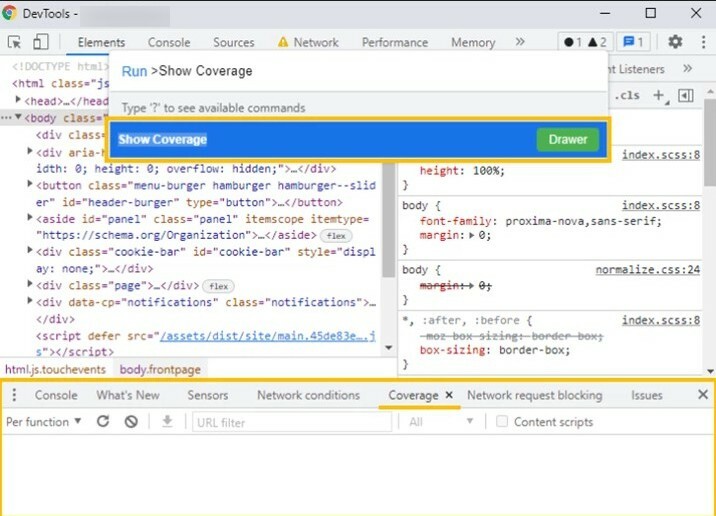Open DevTools settings gear
The width and height of the screenshot is (716, 516).
pyautogui.click(x=675, y=42)
